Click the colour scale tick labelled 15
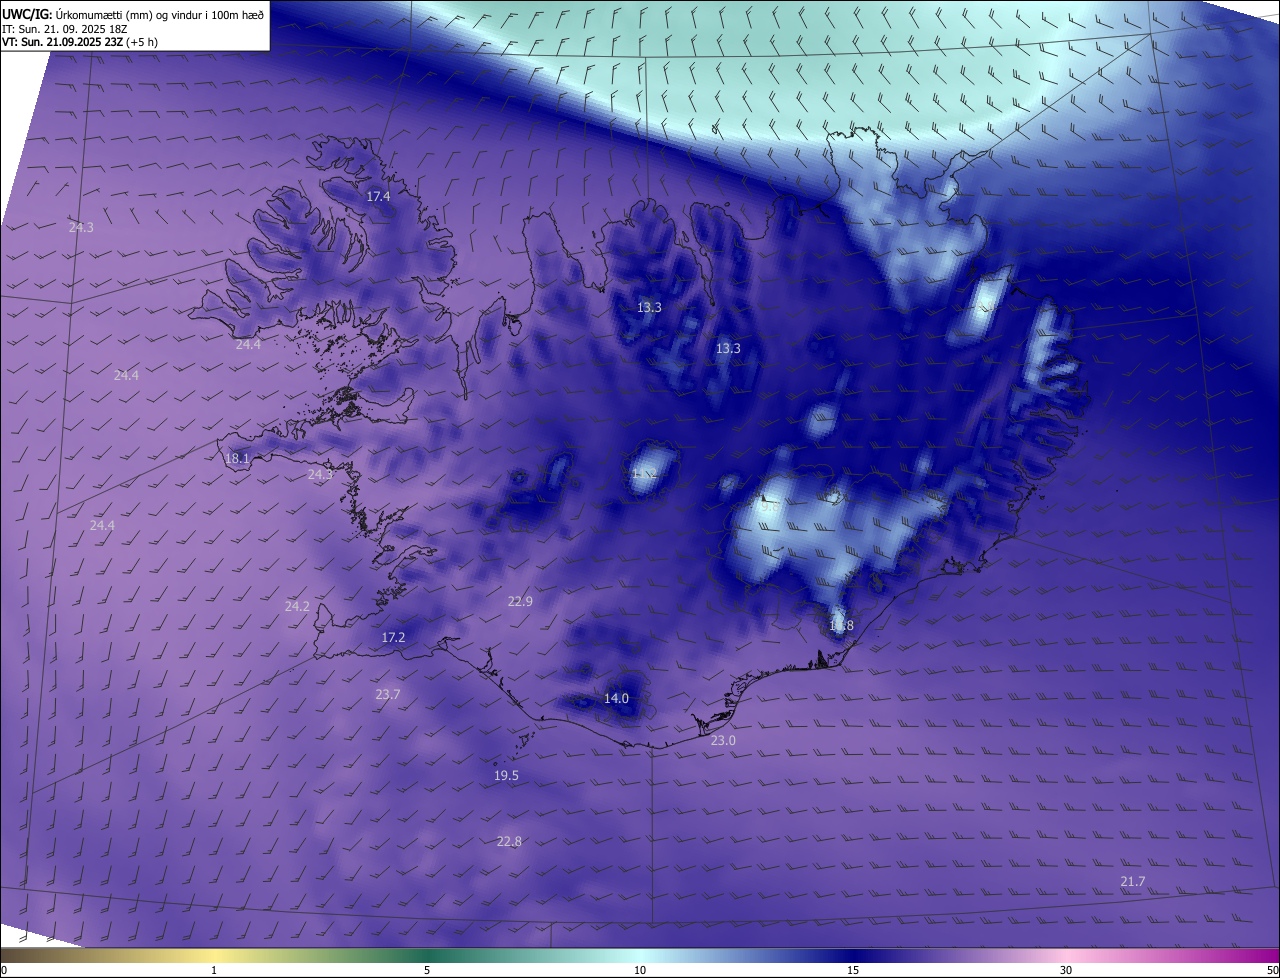 (x=853, y=971)
